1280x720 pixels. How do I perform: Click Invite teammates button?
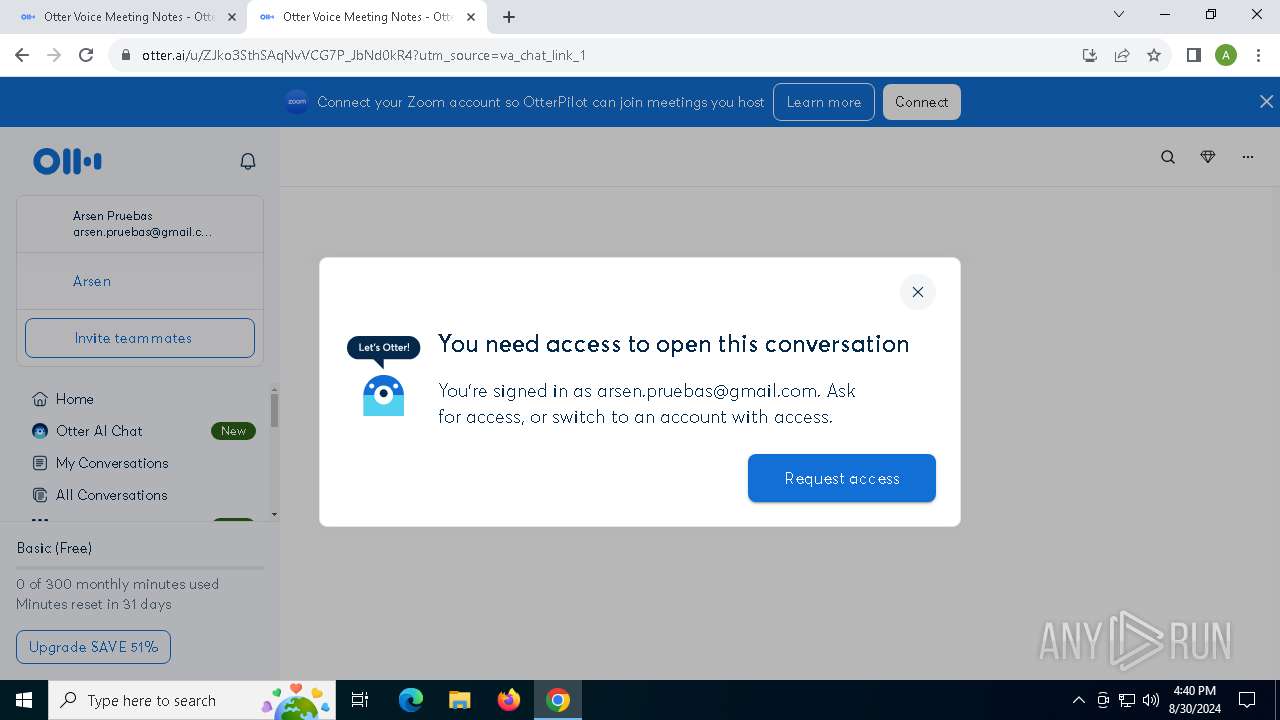140,338
